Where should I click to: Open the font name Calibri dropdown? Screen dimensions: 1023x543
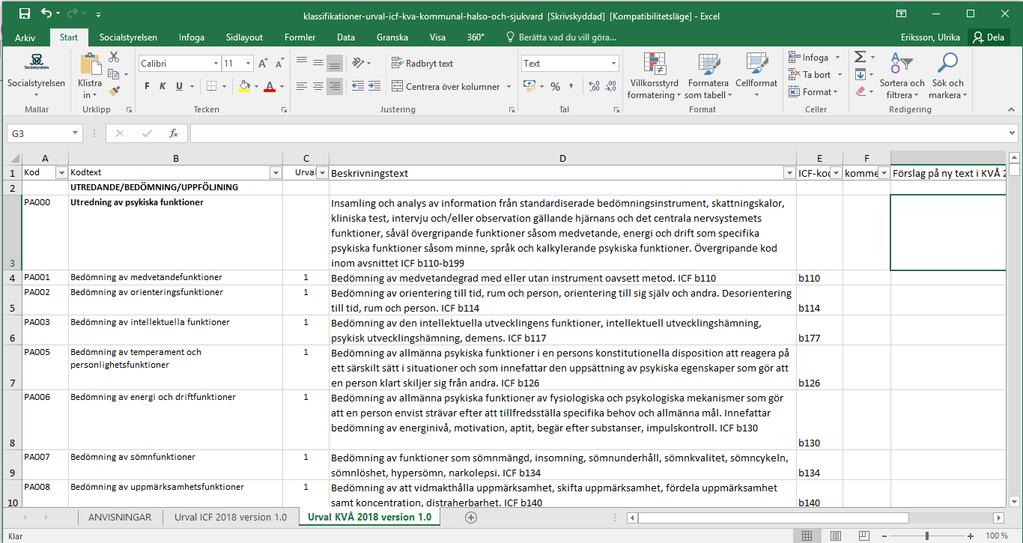click(x=216, y=63)
